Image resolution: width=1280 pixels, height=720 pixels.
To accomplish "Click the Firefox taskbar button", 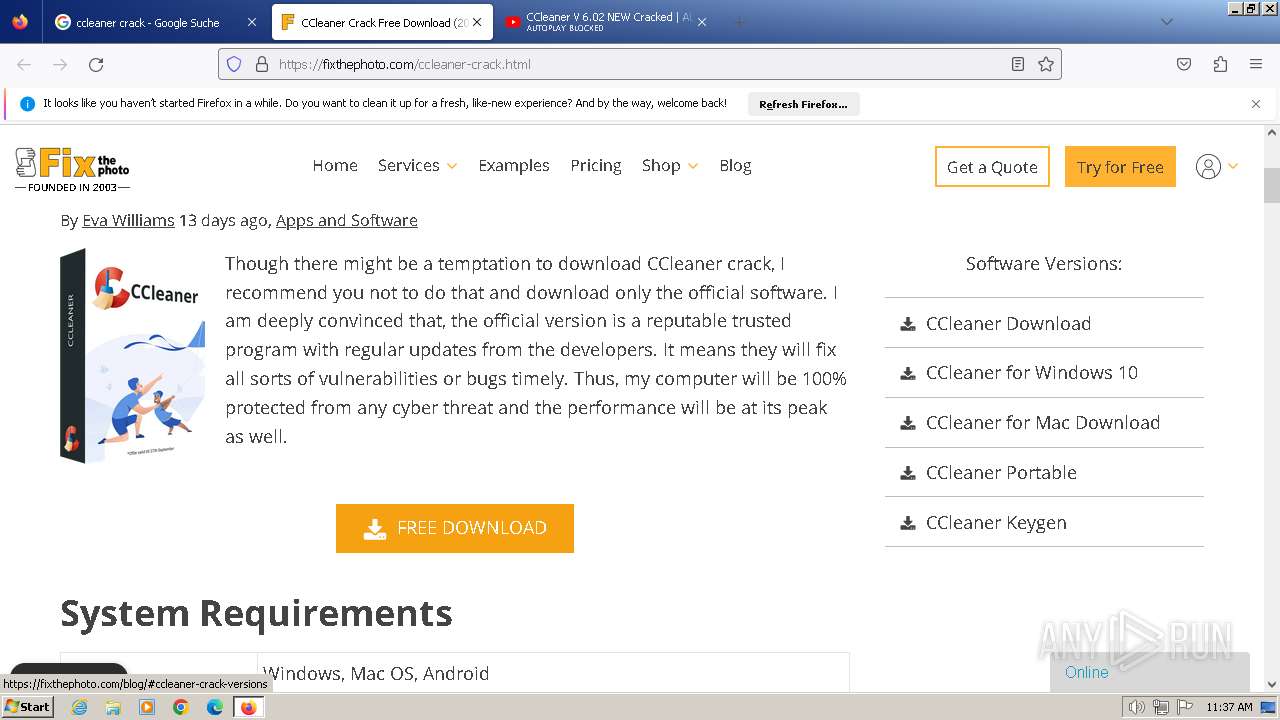I will [x=248, y=707].
